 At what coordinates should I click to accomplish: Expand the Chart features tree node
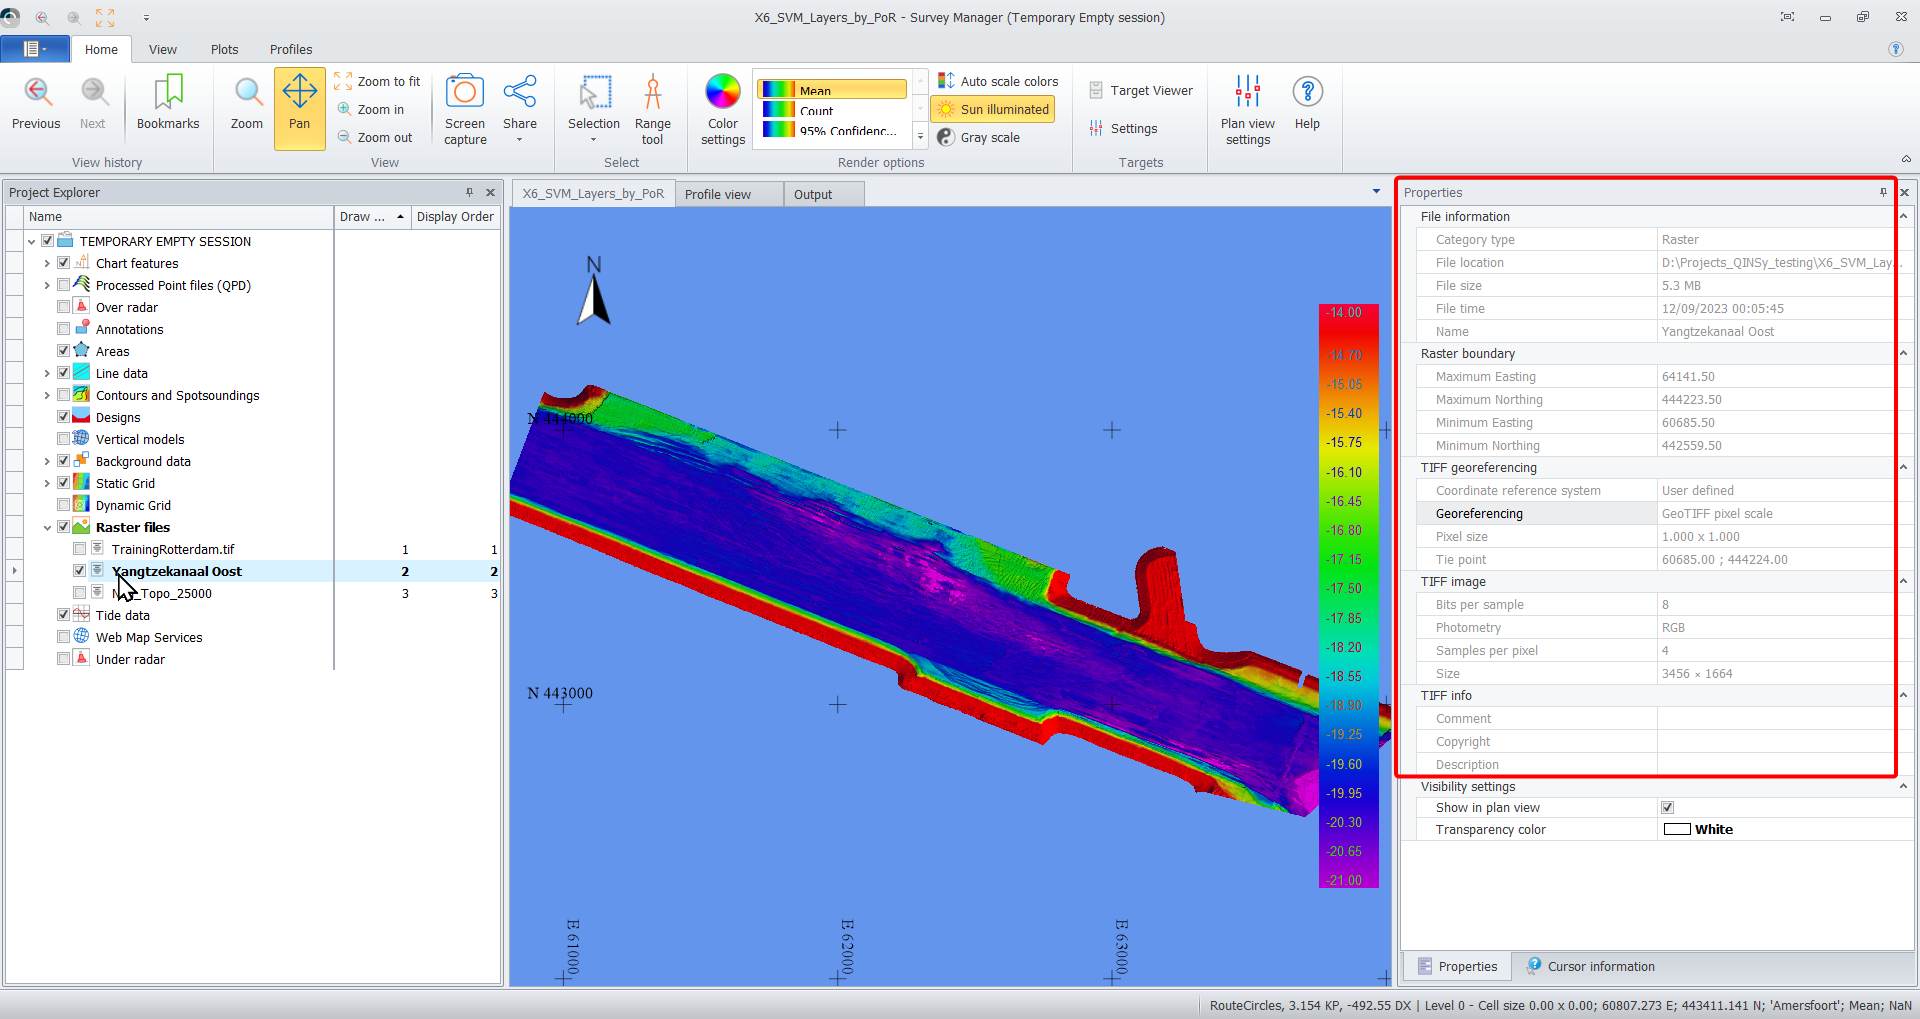coord(47,264)
